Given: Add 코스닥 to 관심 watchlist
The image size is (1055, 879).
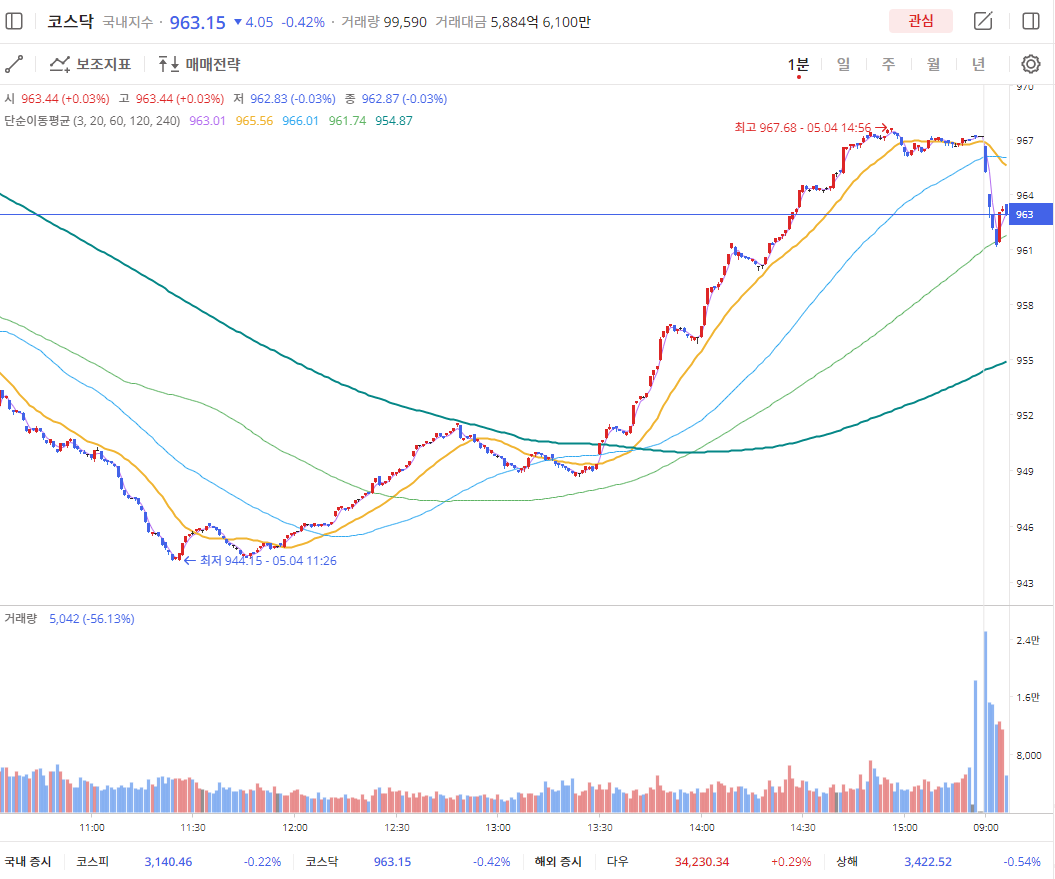Looking at the screenshot, I should click(x=920, y=22).
